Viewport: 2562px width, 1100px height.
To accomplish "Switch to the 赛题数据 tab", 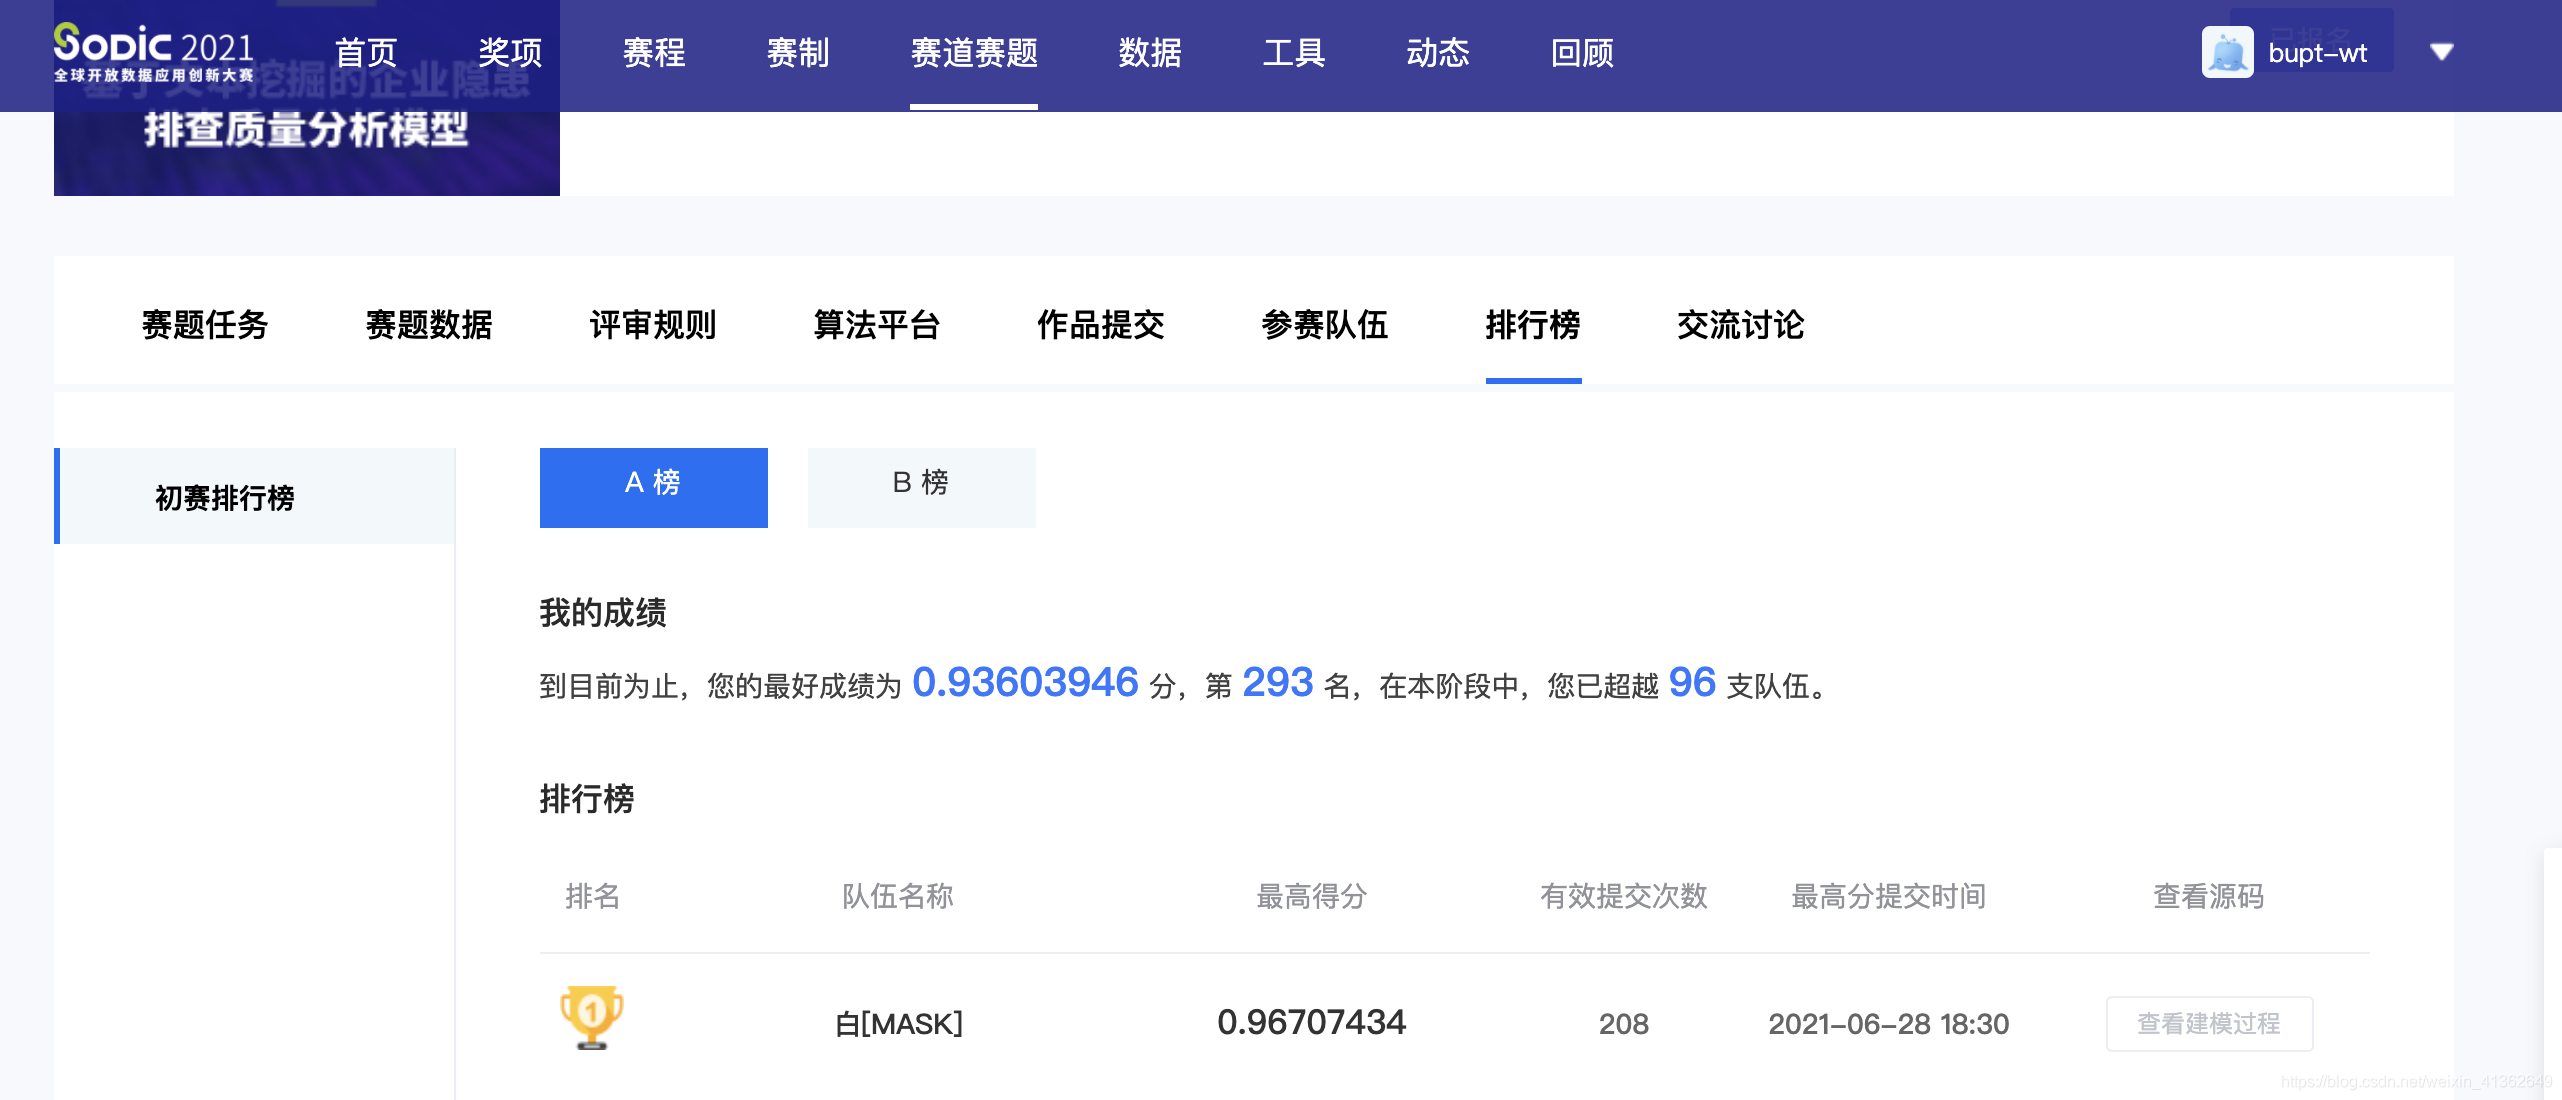I will 429,325.
